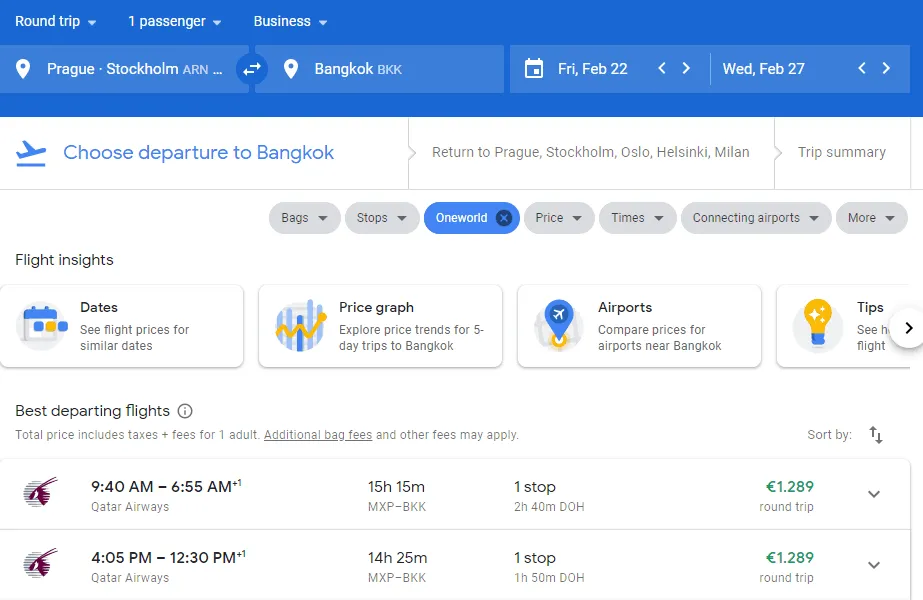This screenshot has width=923, height=600.
Task: Select Return to Prague step
Action: point(590,153)
